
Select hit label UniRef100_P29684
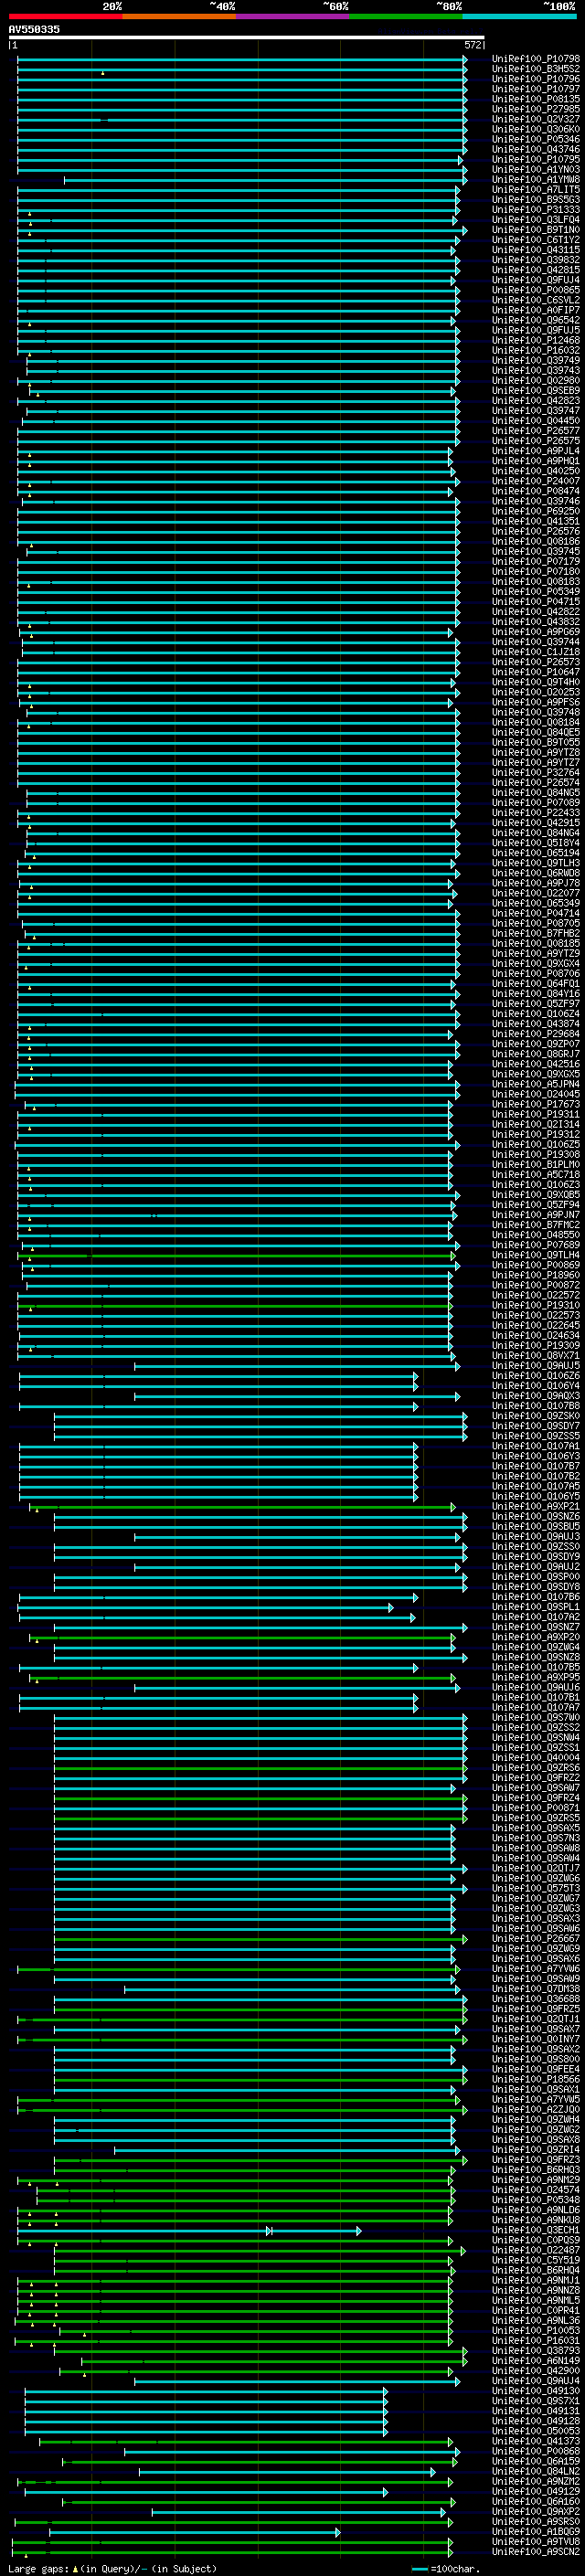(x=536, y=1034)
